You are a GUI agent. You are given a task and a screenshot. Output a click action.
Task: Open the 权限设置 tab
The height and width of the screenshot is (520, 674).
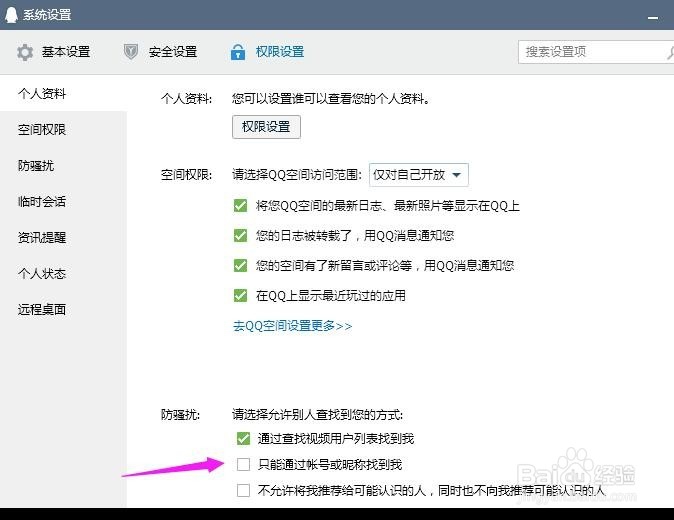[x=267, y=52]
